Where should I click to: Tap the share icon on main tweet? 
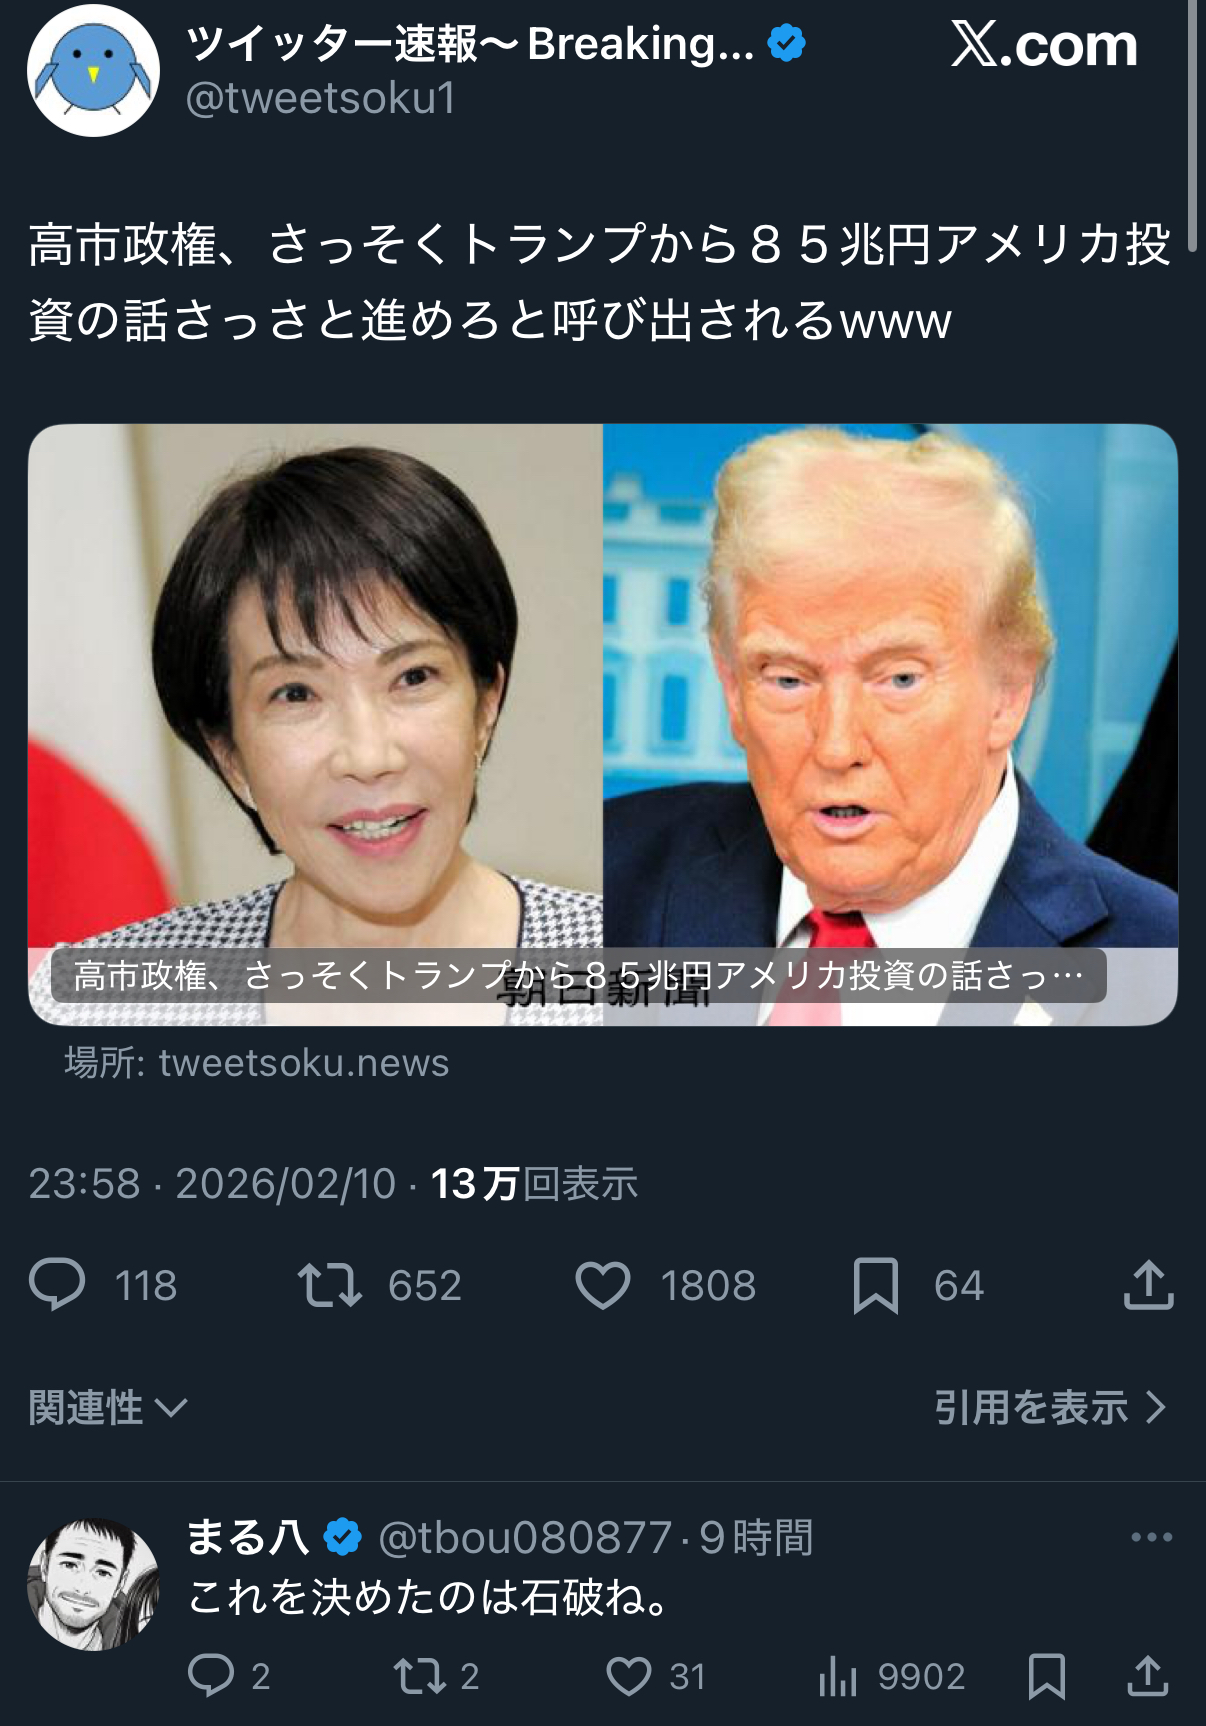tap(1148, 1284)
